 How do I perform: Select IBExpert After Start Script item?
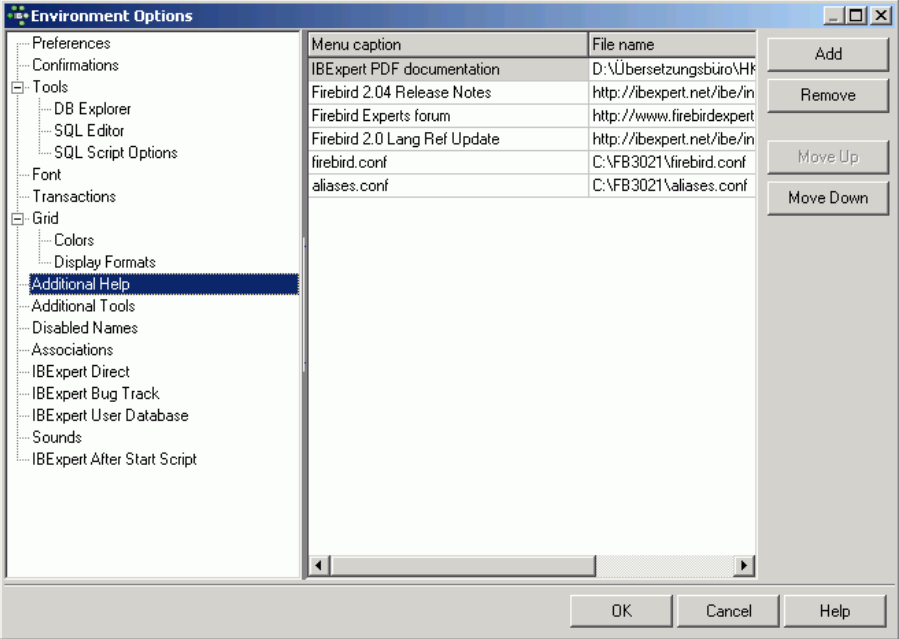coord(114,459)
